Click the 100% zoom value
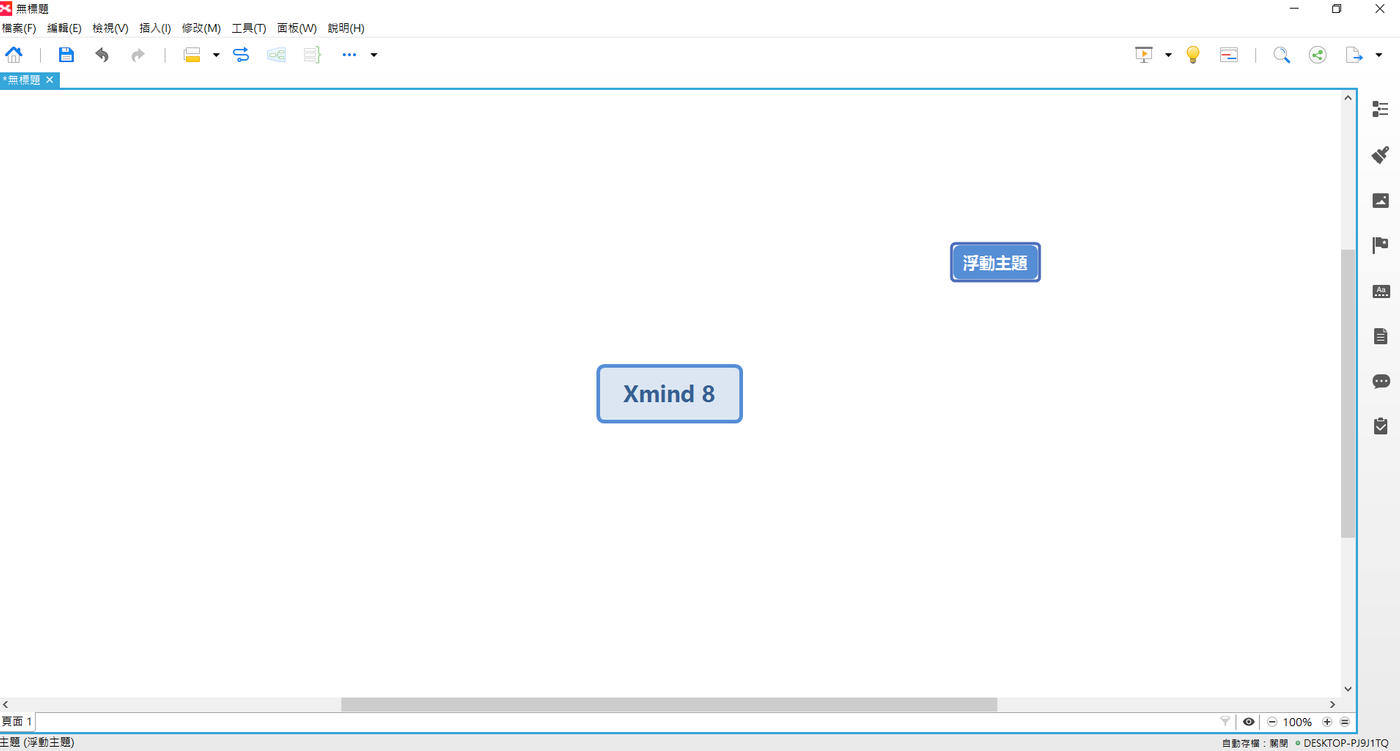 coord(1298,722)
